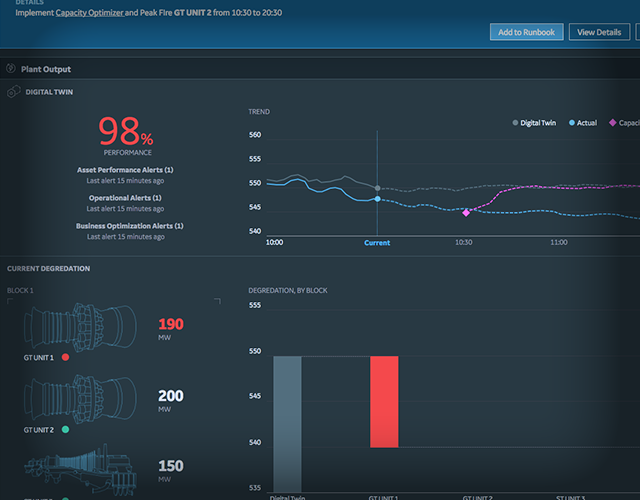This screenshot has height=500, width=640.
Task: Select the CURRENT DEGREDATION heading
Action: (x=49, y=269)
